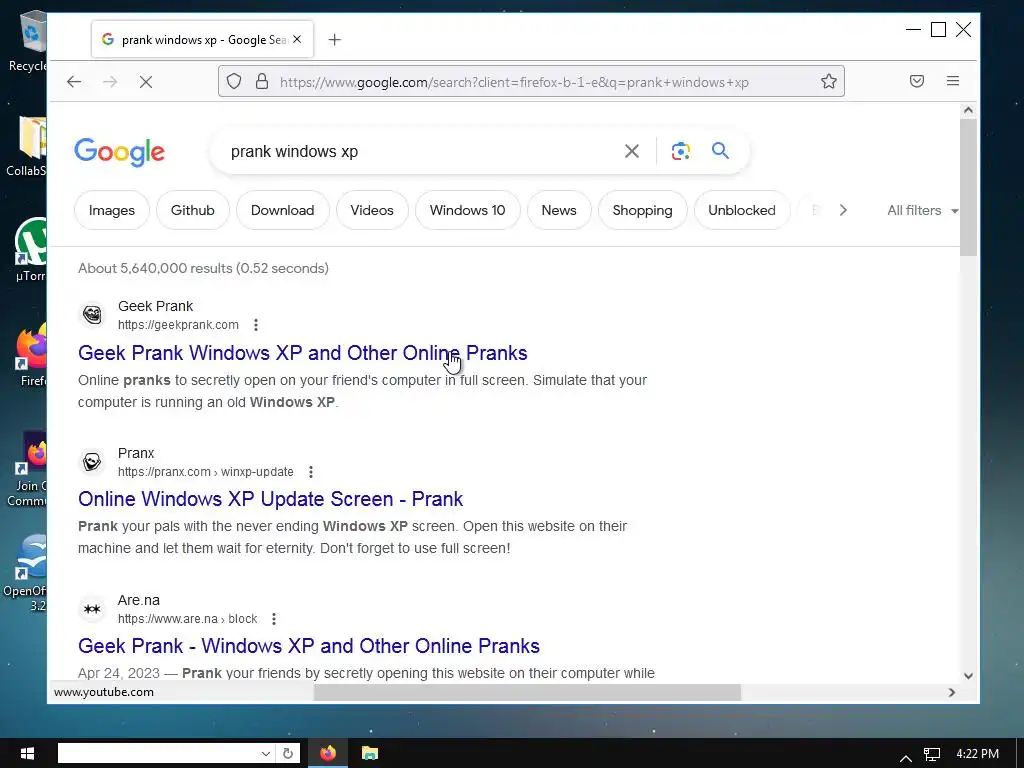Expand the All filters dropdown
Viewport: 1024px width, 768px height.
tap(922, 210)
